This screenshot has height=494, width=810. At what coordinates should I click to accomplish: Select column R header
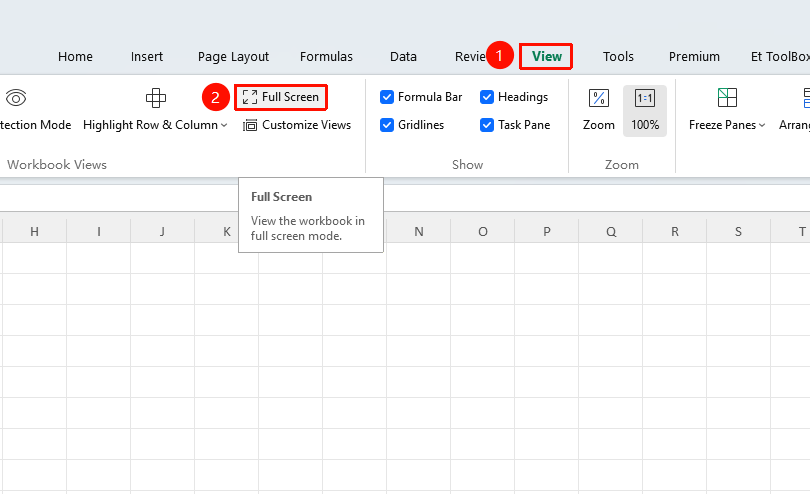[x=675, y=231]
